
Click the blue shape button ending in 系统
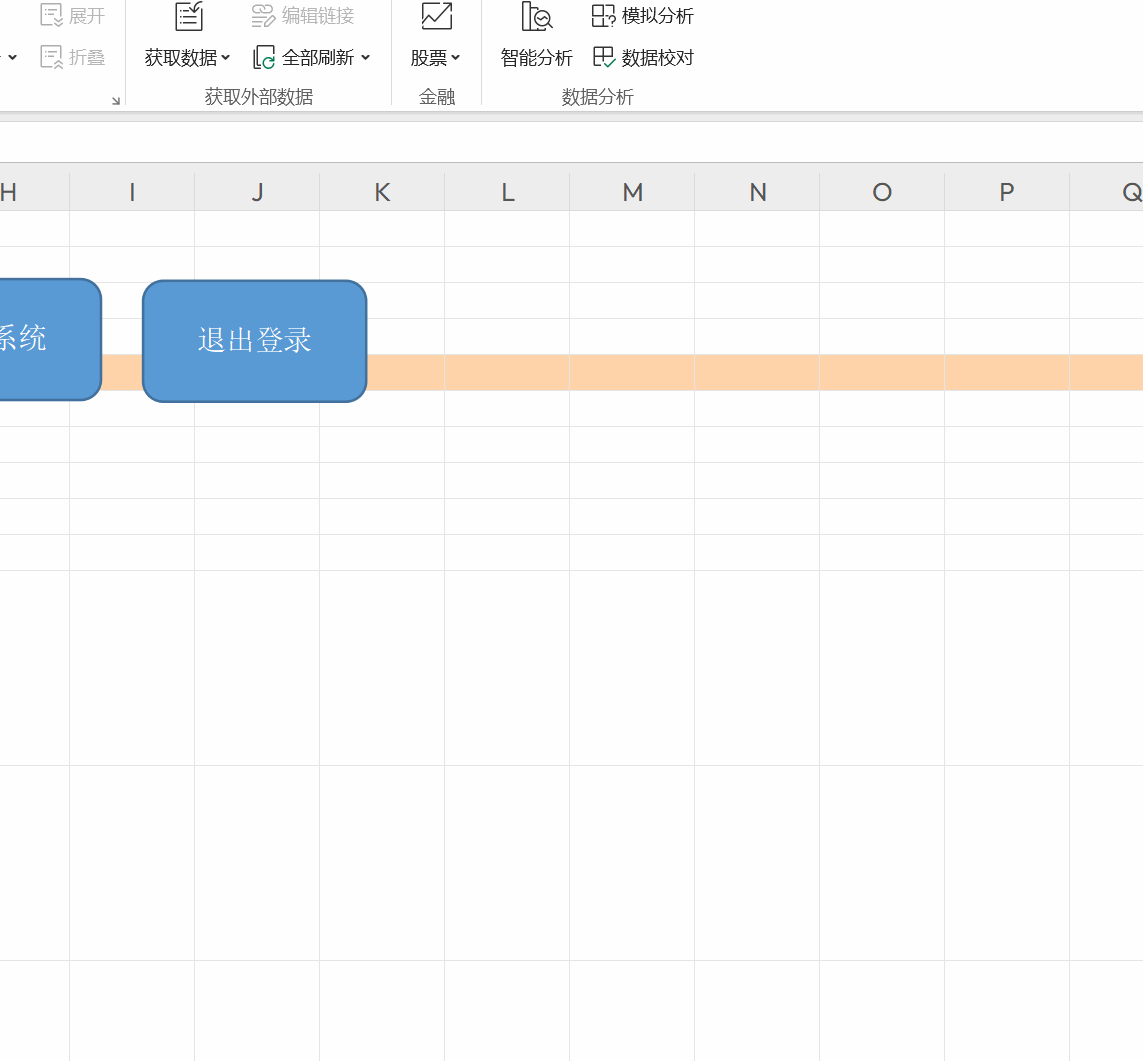(x=50, y=340)
